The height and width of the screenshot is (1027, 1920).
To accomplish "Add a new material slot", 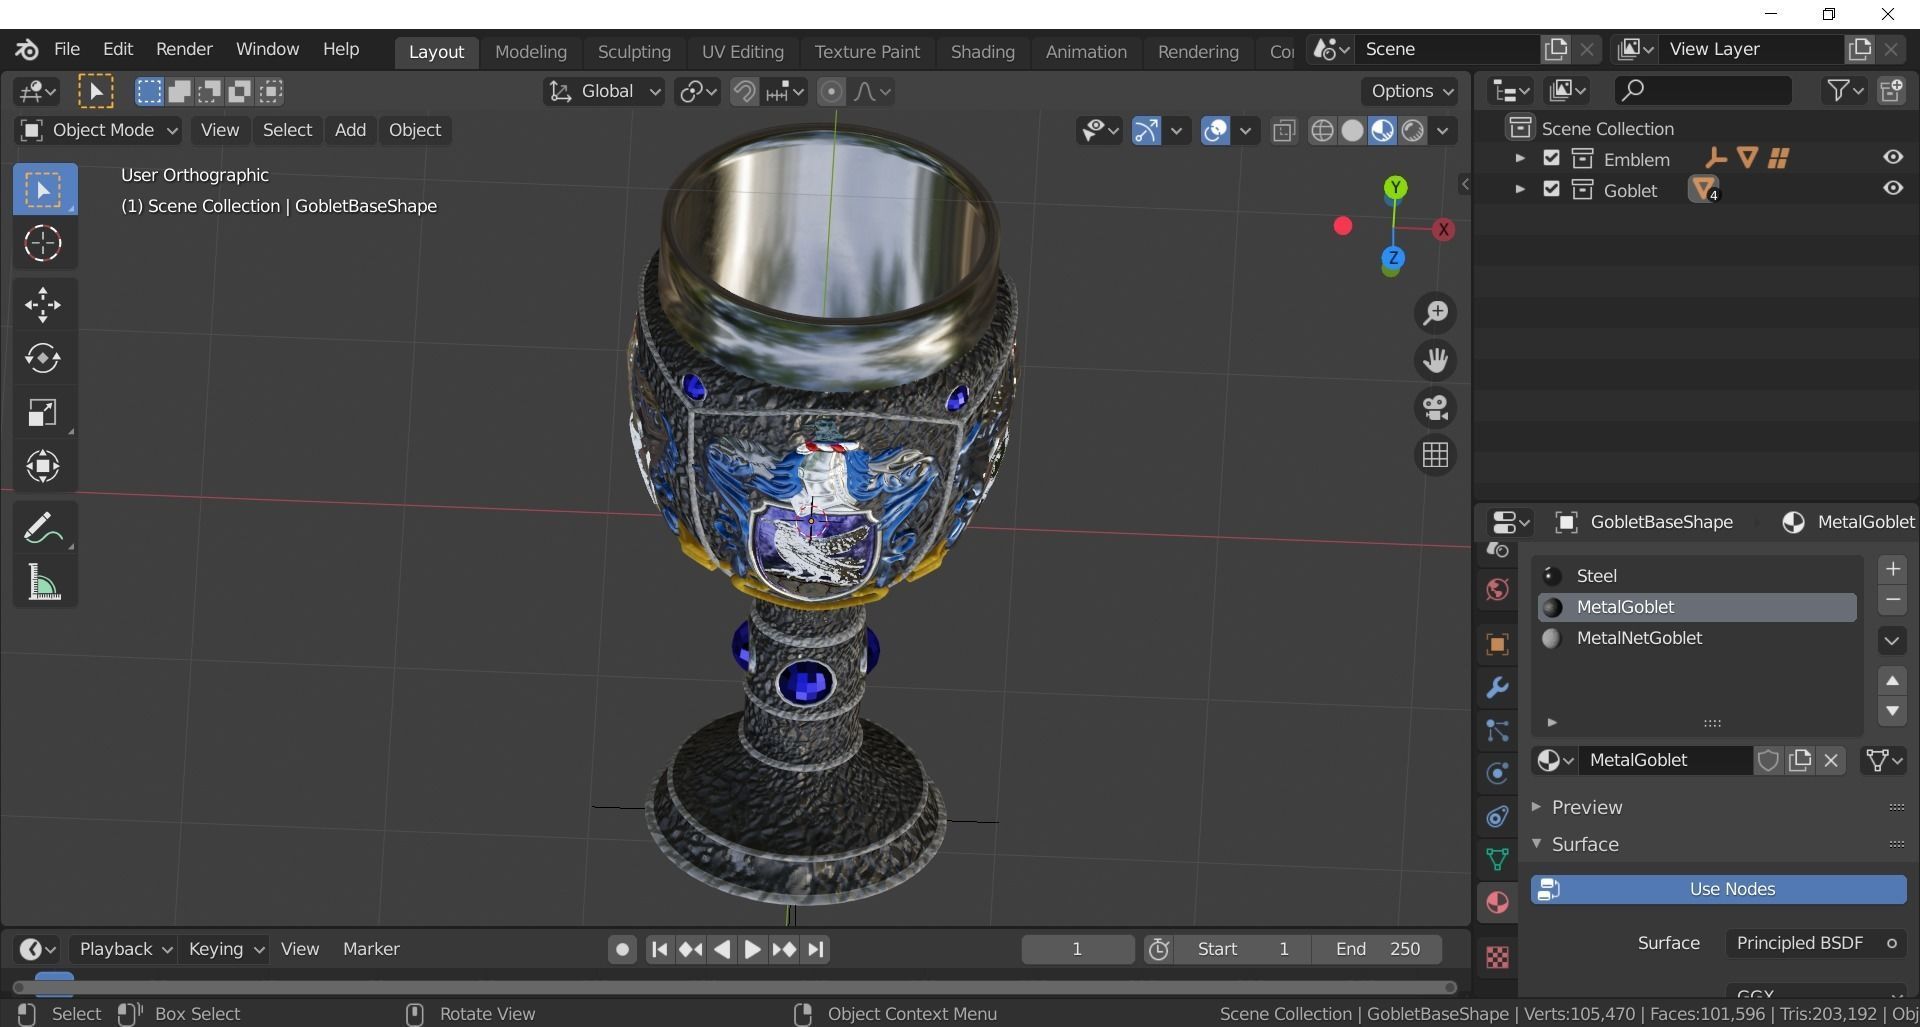I will coord(1892,569).
